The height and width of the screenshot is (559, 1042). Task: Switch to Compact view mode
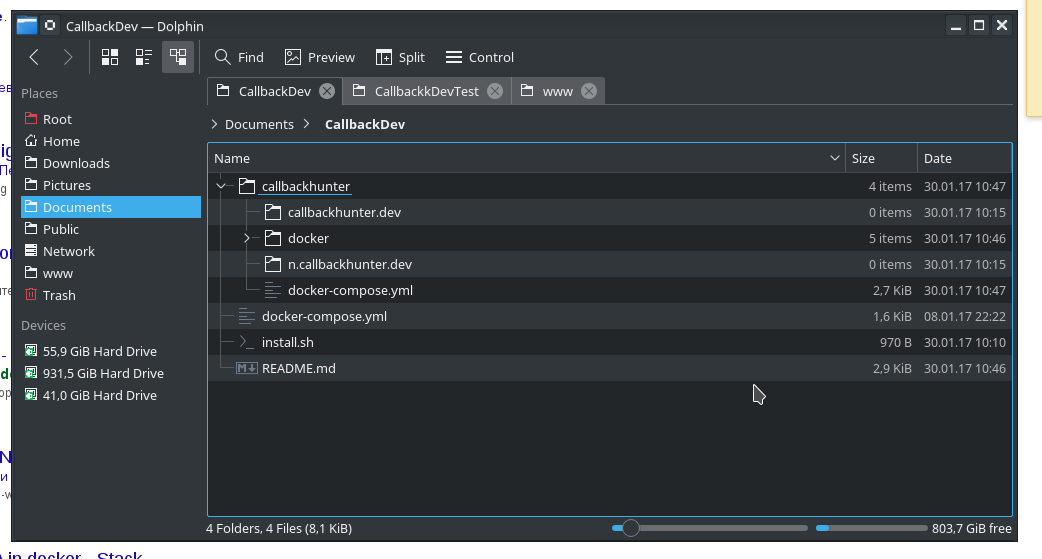point(144,57)
